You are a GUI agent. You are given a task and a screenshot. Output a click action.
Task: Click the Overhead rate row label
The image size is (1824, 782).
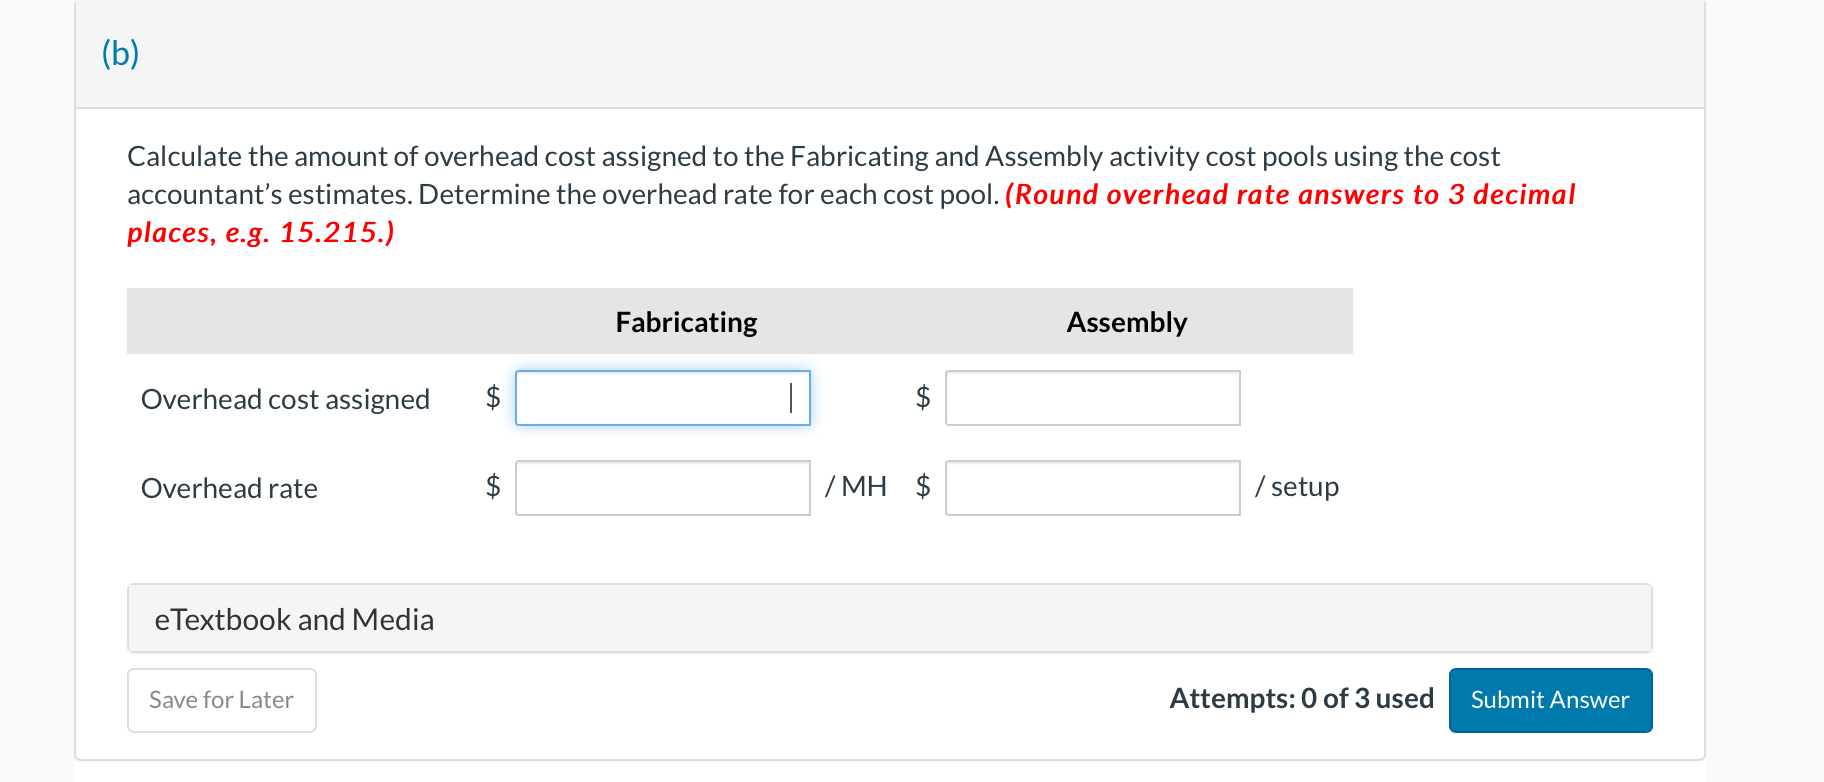pos(229,488)
